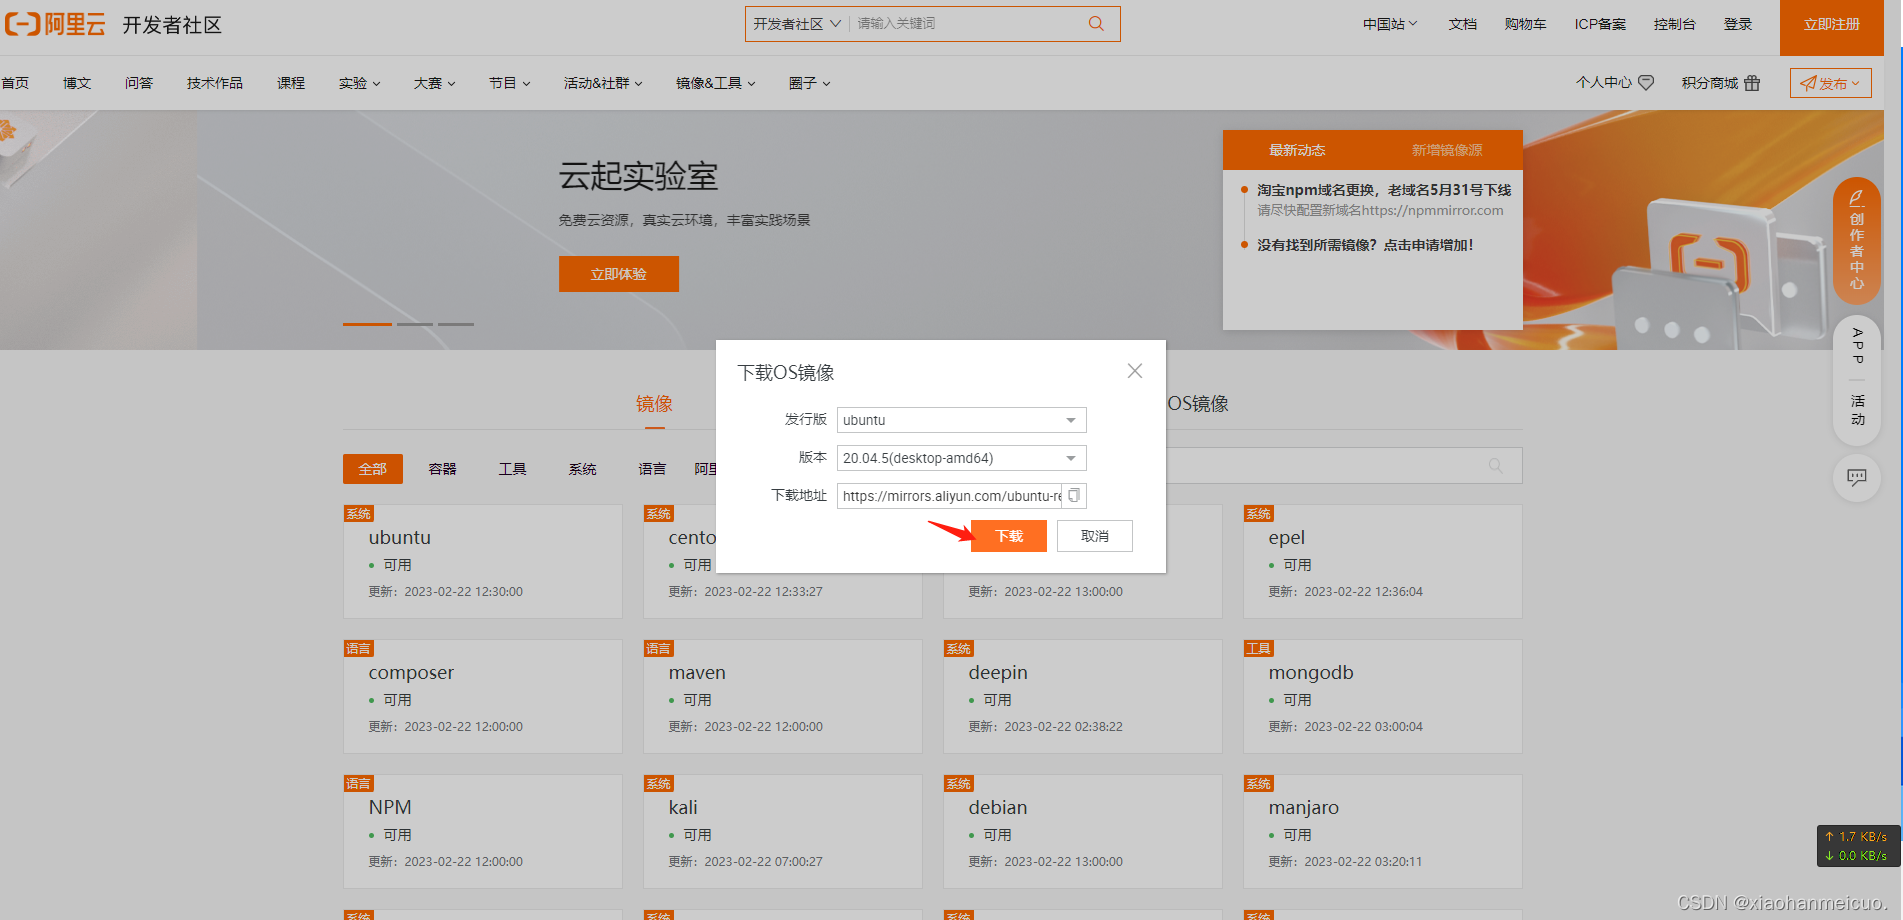Click the 积分商城 gift icon
Screen dimensions: 1903x920
point(1752,83)
